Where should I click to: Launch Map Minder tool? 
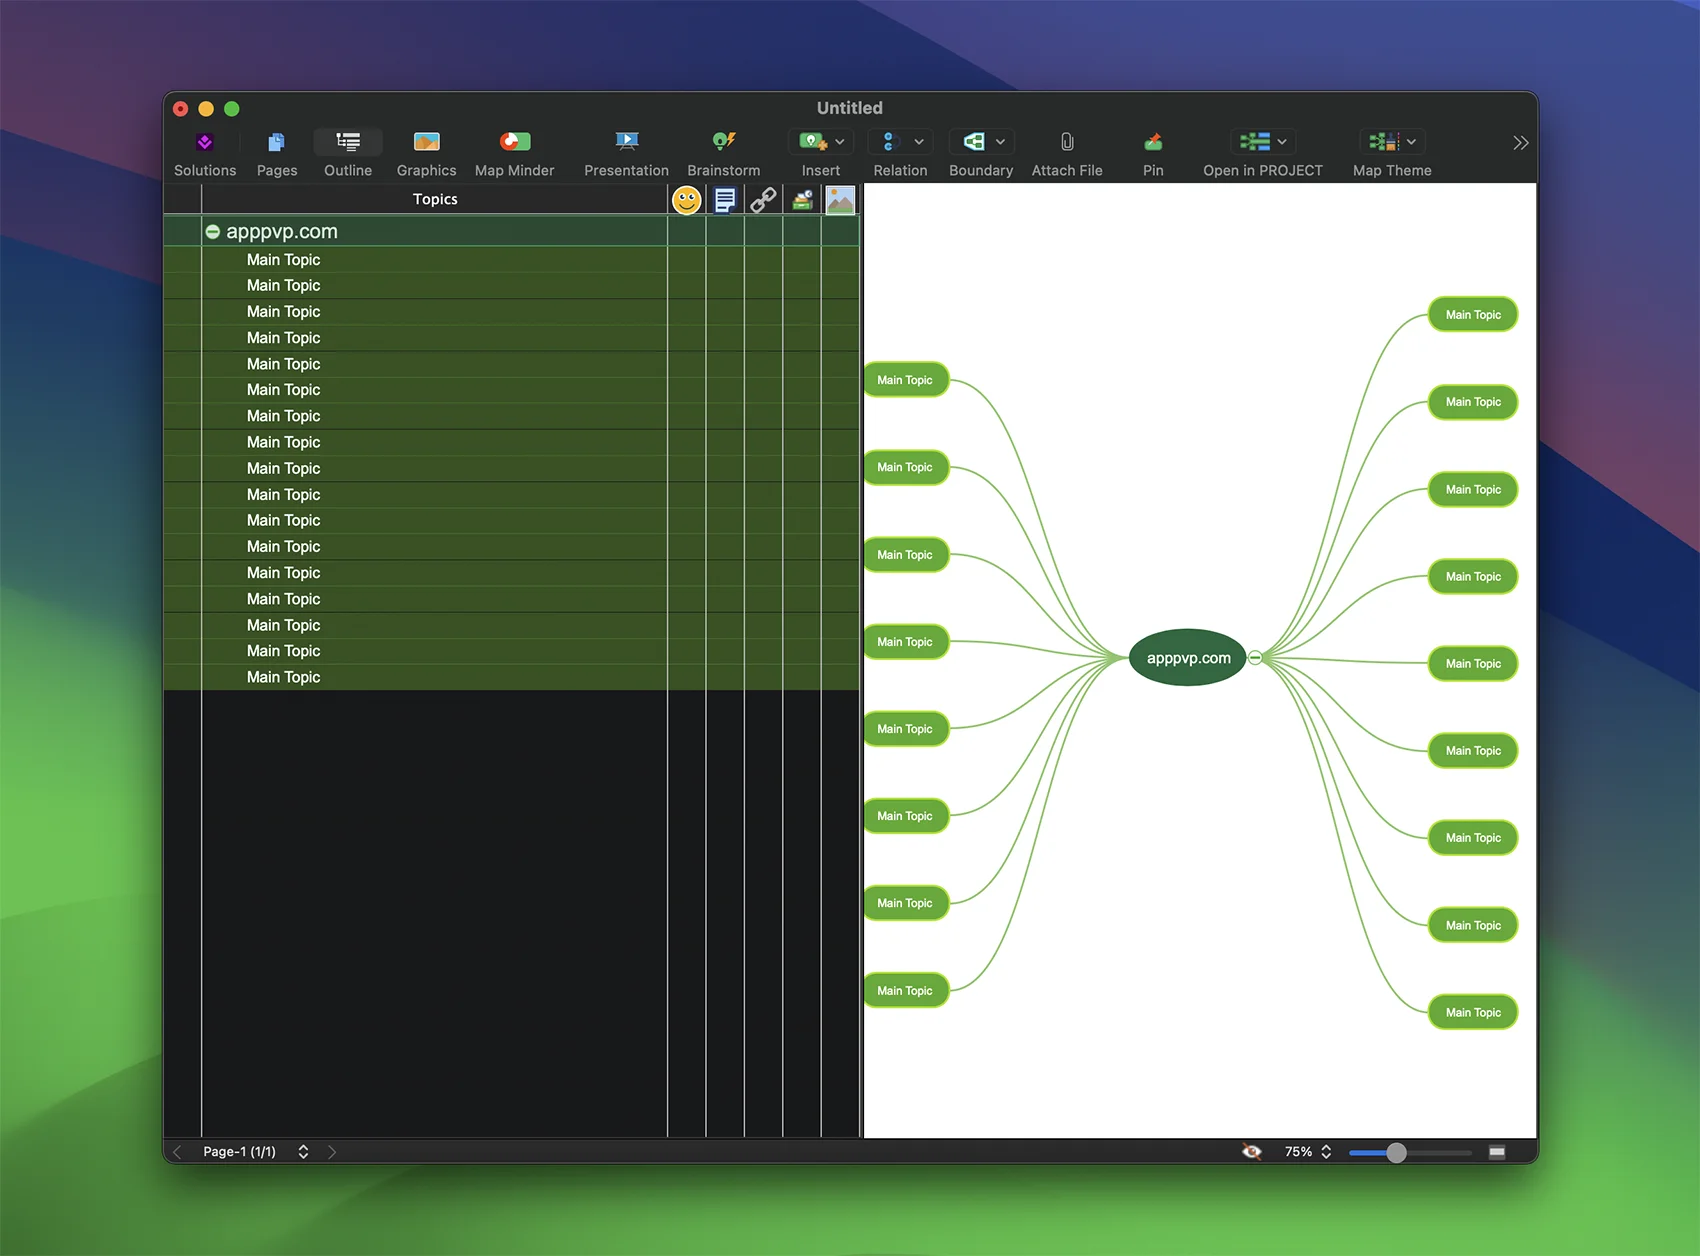tap(515, 142)
